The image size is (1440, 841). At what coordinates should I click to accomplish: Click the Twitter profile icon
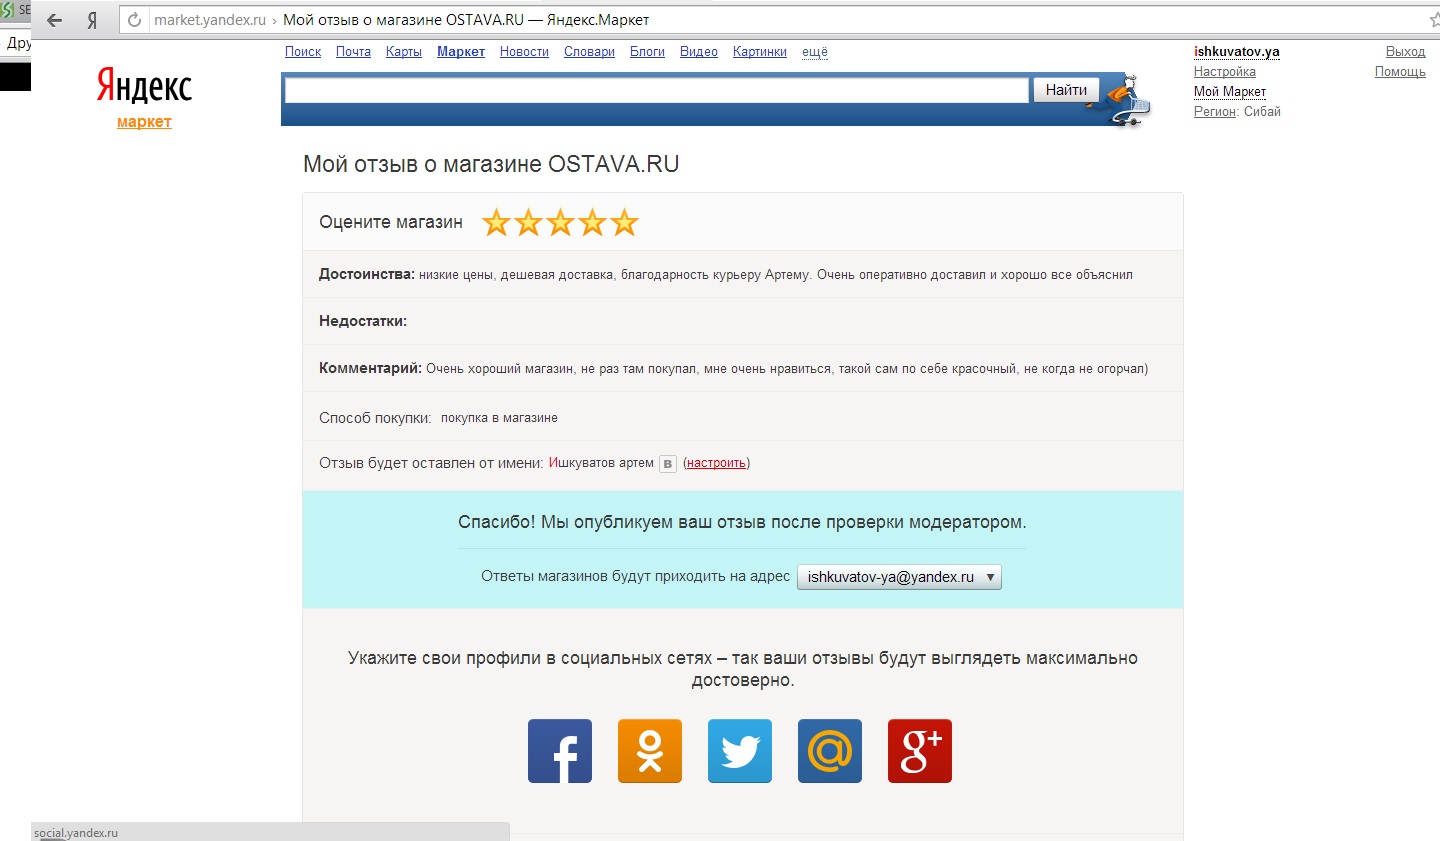click(x=740, y=751)
